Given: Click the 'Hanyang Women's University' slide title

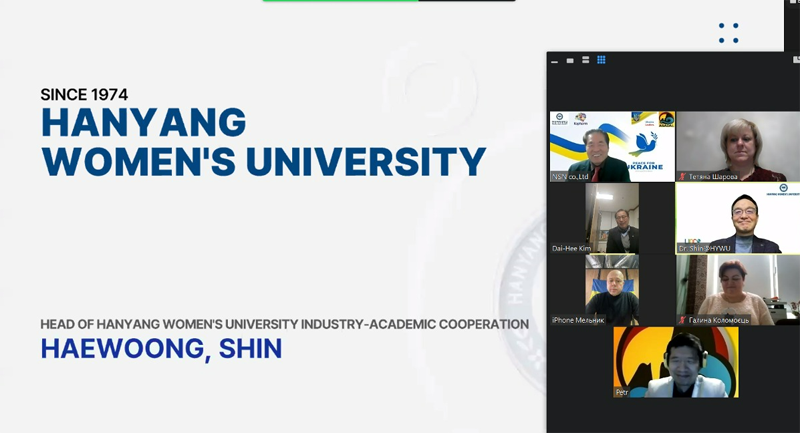Looking at the screenshot, I should 263,142.
